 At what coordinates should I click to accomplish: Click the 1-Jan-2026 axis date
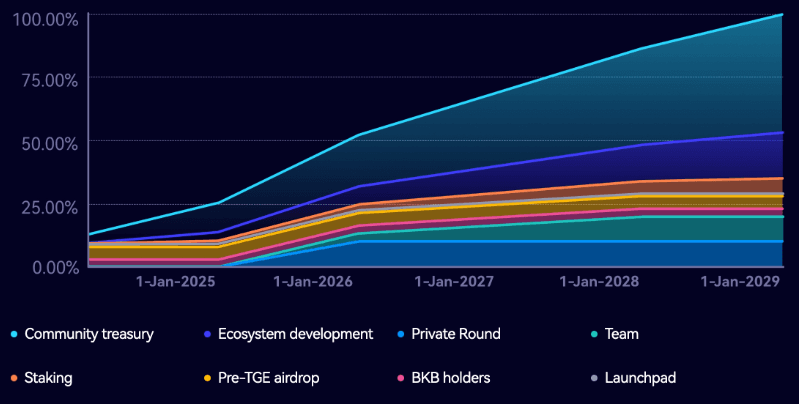(313, 283)
